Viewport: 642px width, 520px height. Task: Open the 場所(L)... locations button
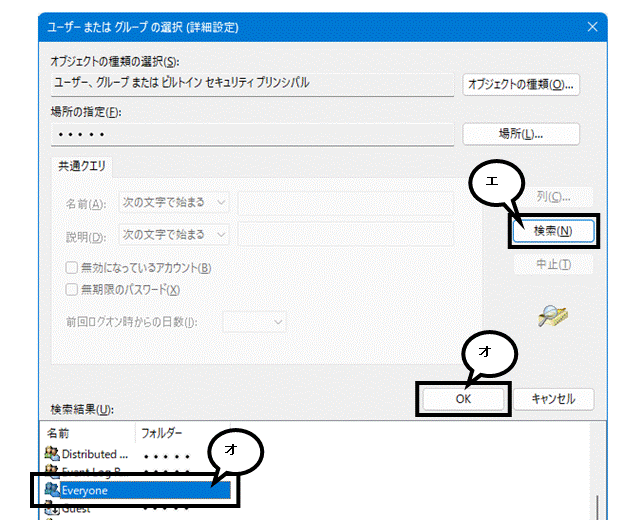point(521,133)
